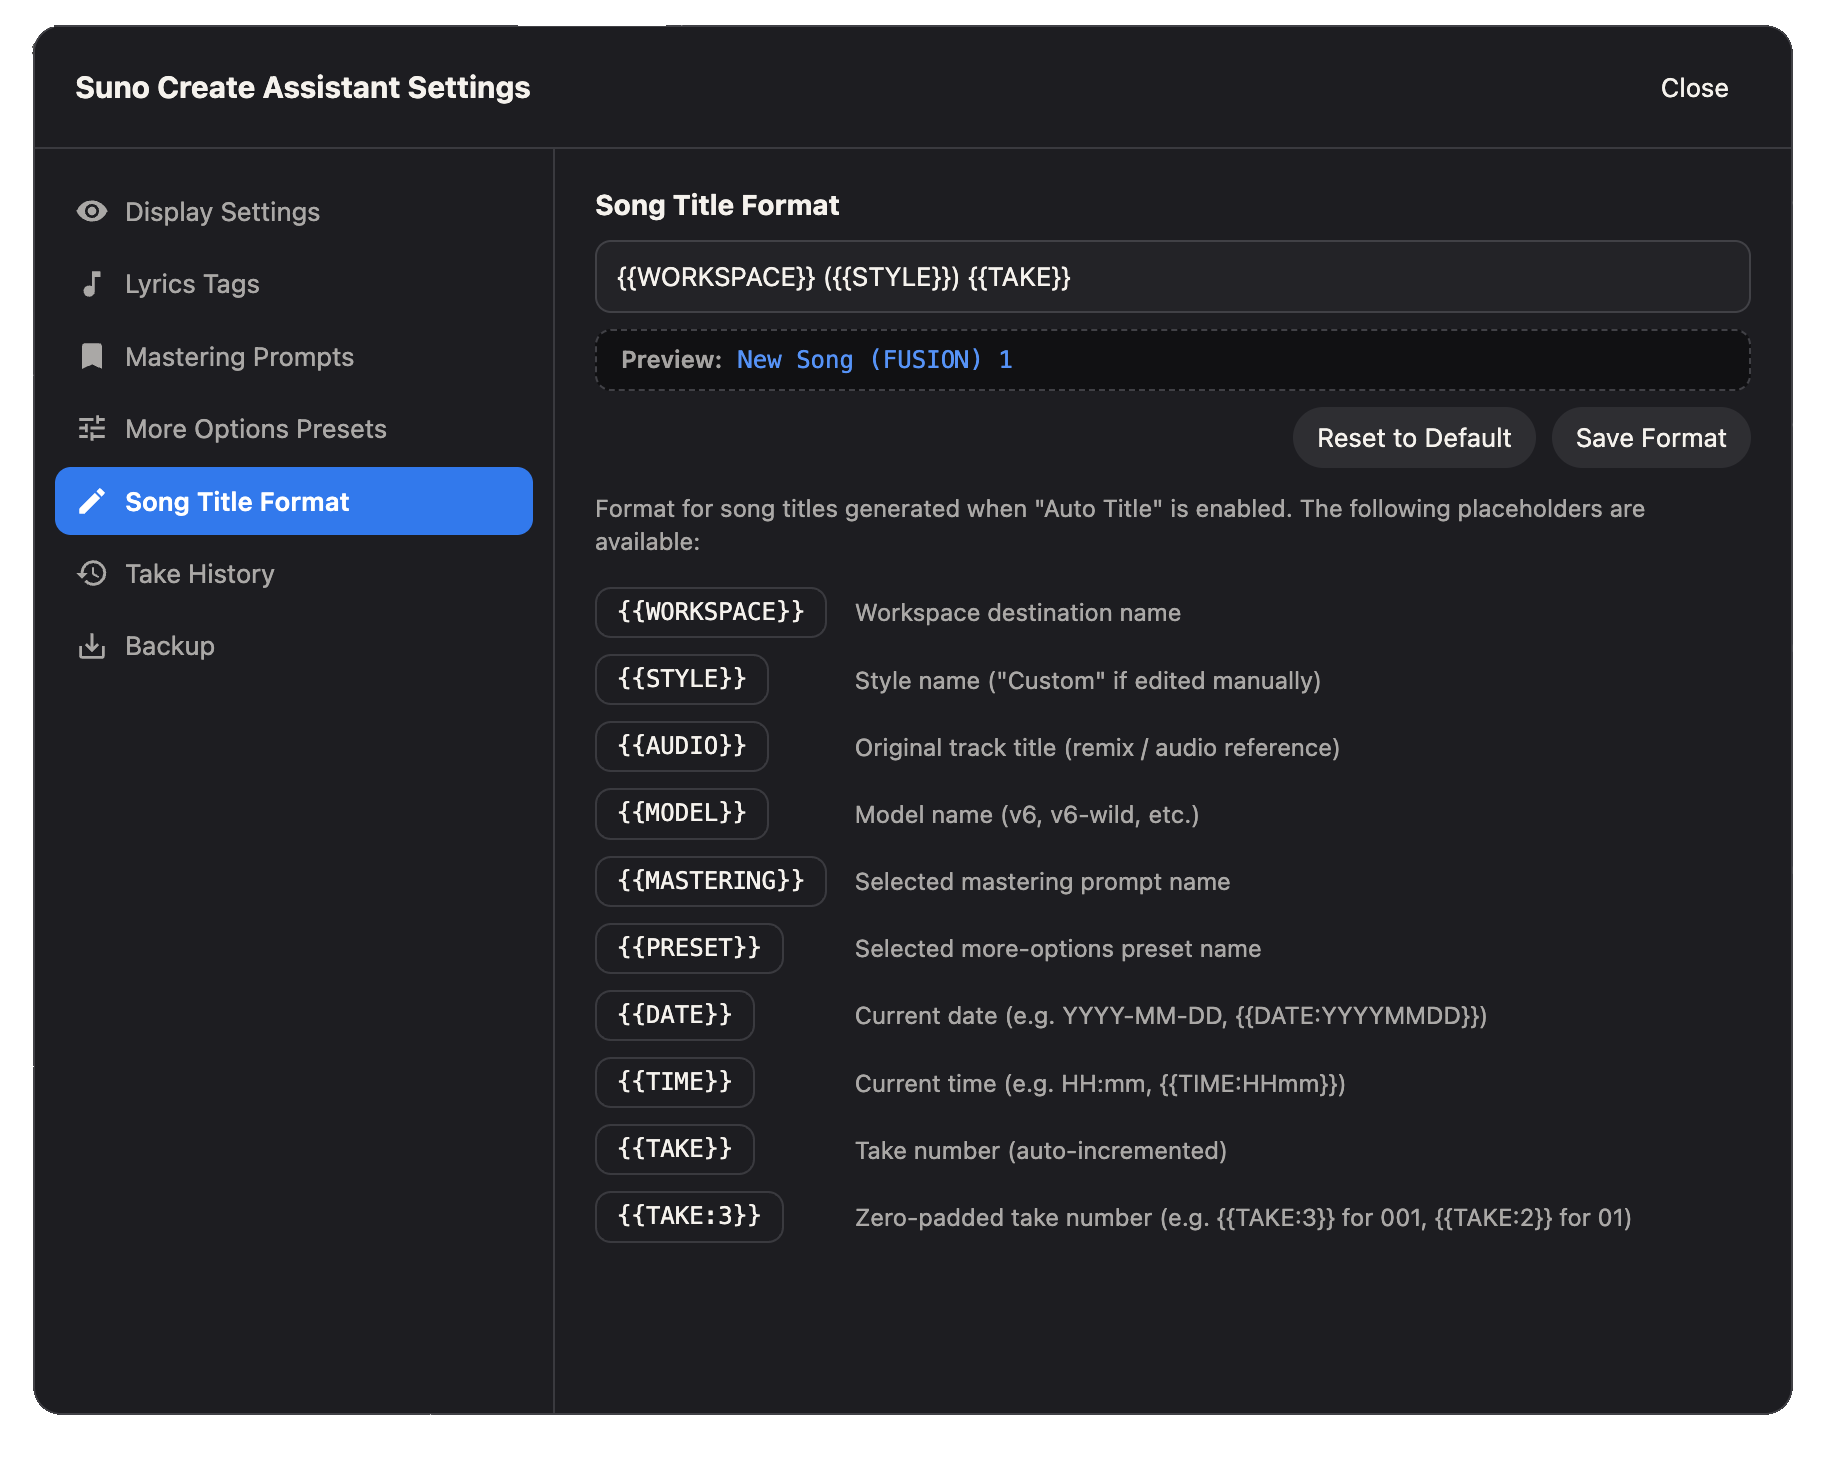Insert the {{MASTERING}} placeholder chip

click(711, 881)
